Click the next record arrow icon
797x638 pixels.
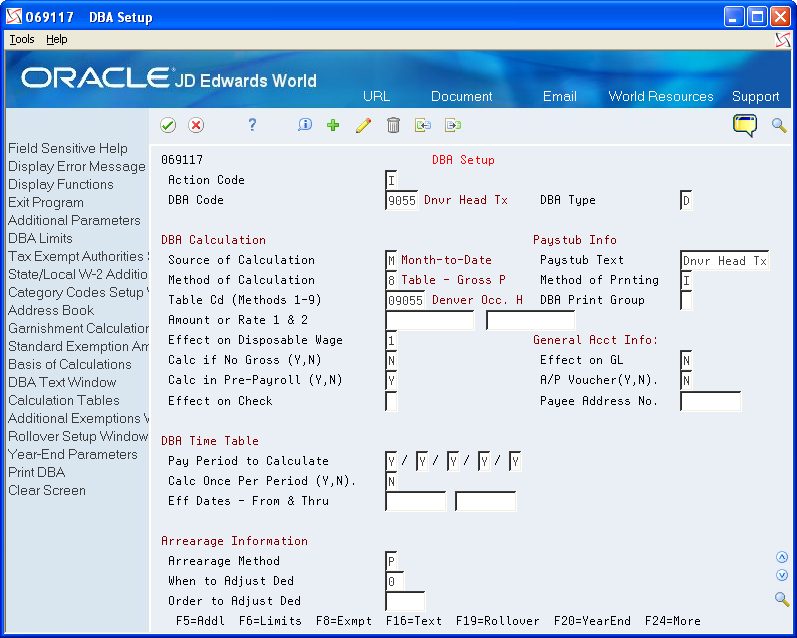pyautogui.click(x=453, y=125)
